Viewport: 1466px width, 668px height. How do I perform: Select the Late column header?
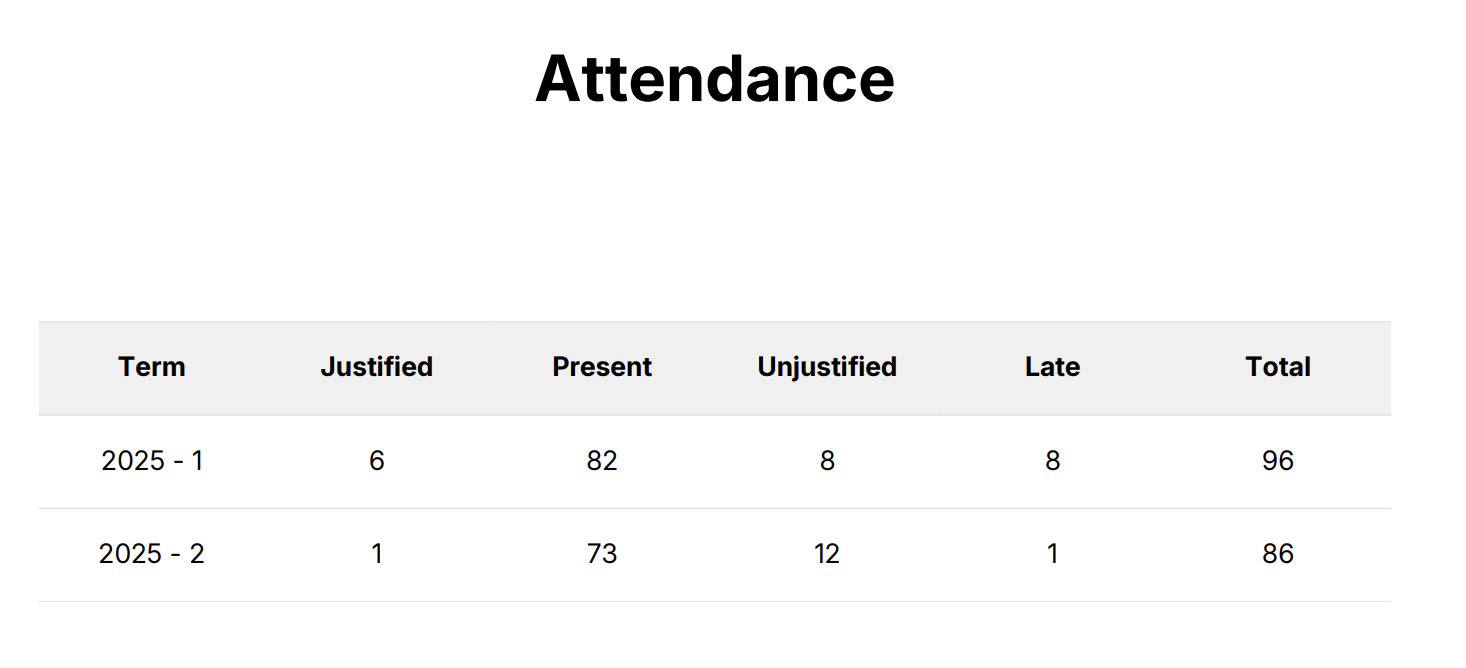point(1052,367)
